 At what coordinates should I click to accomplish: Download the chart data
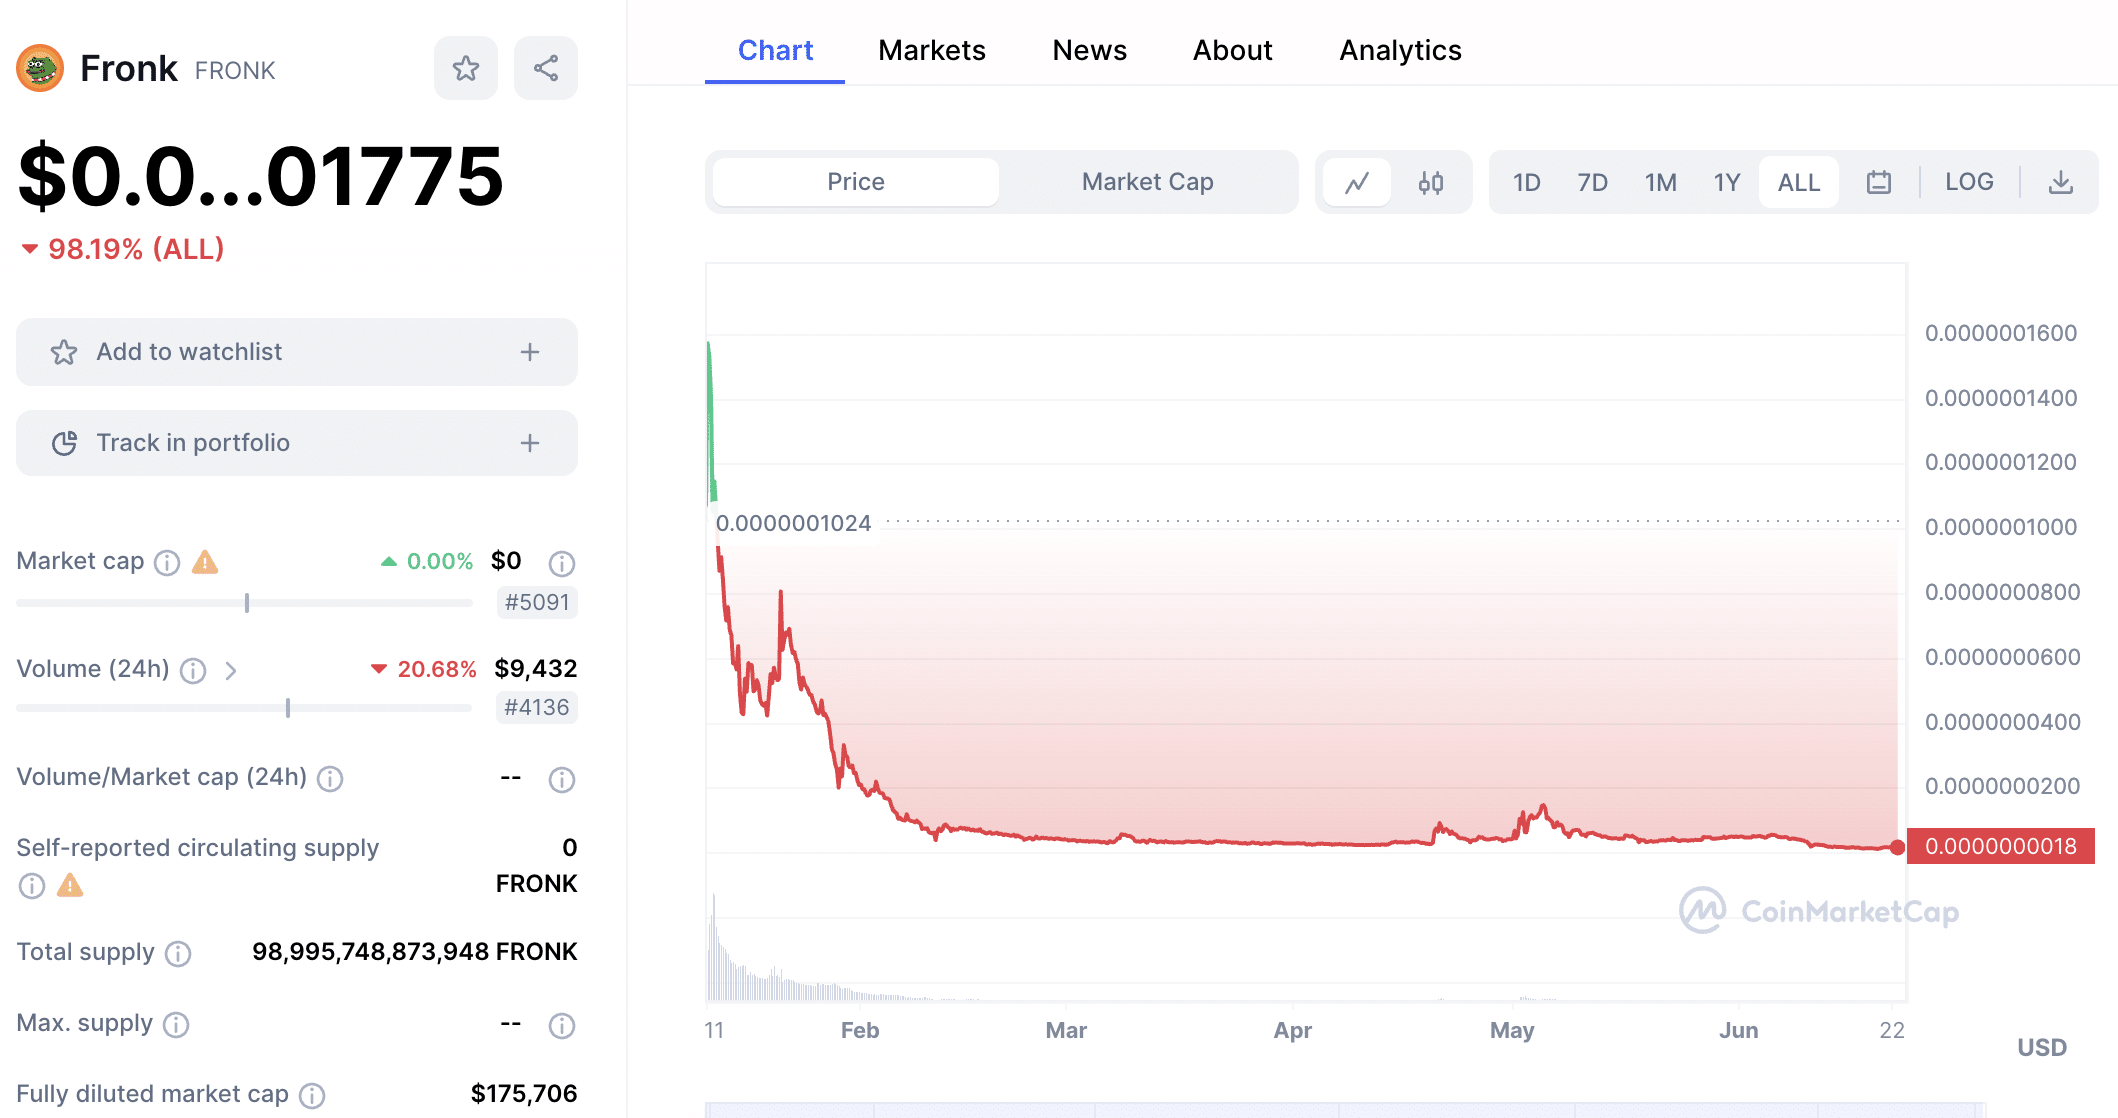[2061, 182]
